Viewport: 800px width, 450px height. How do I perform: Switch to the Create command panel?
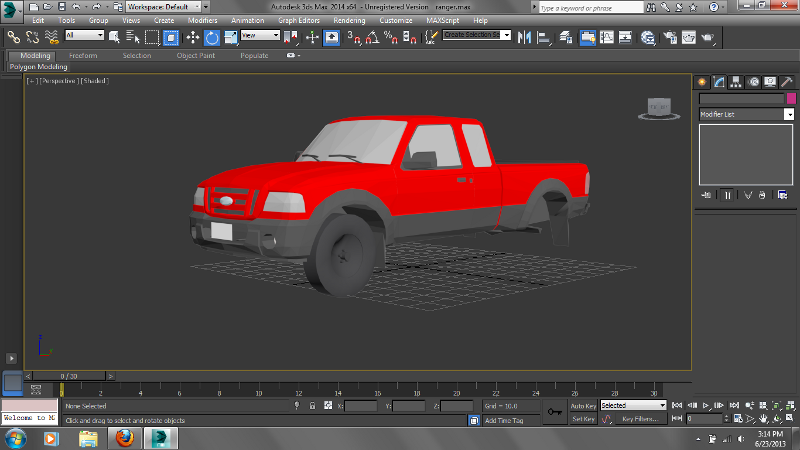702,82
